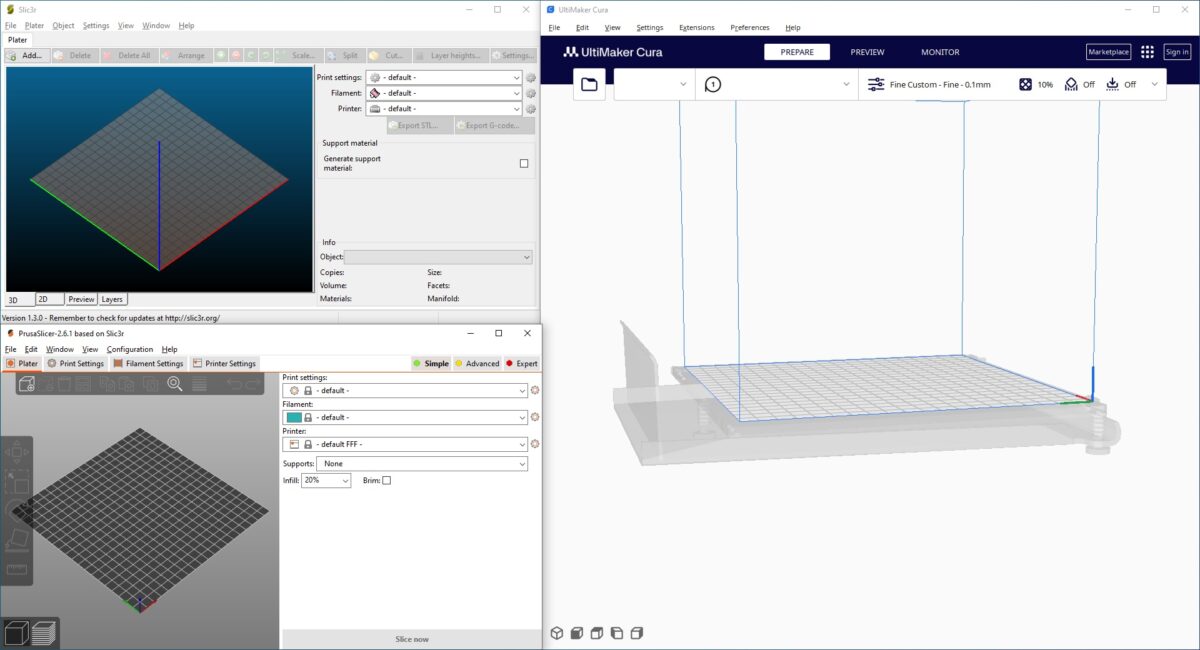Open the Slic3r Info Object dropdown

(438, 257)
